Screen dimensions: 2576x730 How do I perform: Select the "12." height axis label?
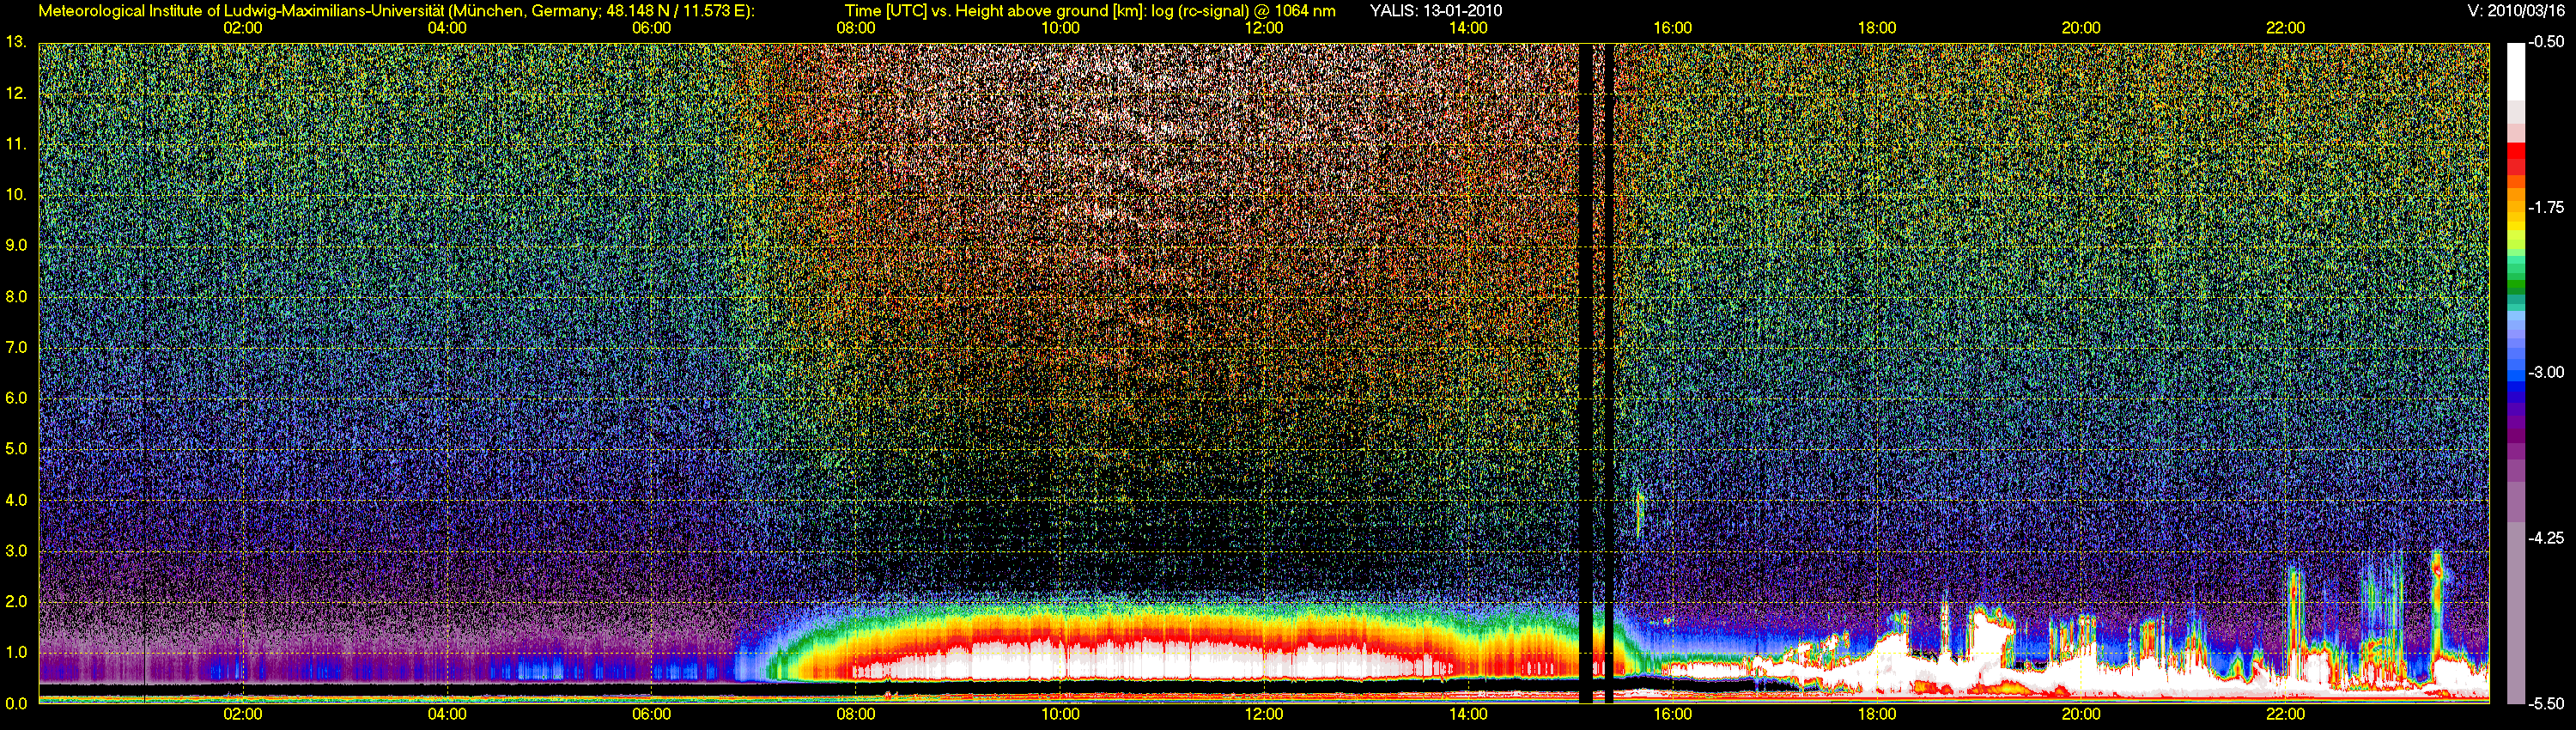(x=16, y=93)
